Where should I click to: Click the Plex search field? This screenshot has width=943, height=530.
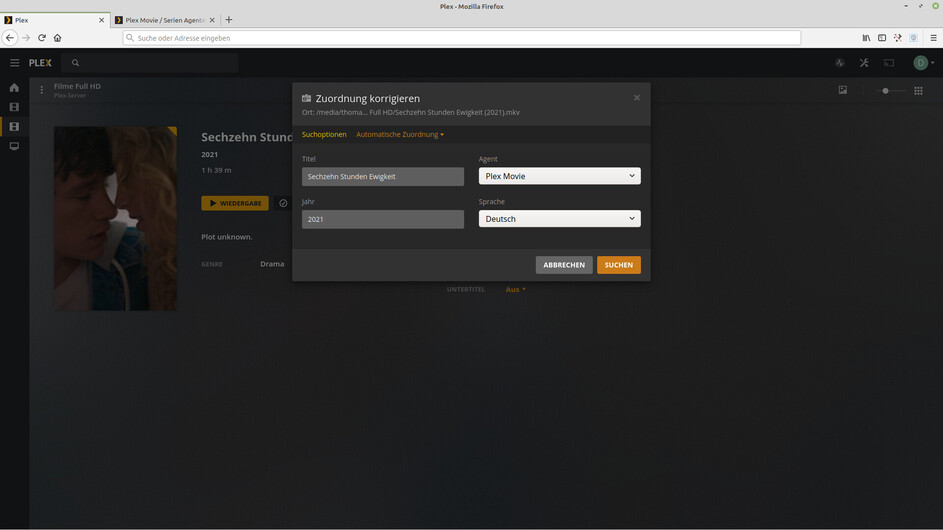pos(150,63)
